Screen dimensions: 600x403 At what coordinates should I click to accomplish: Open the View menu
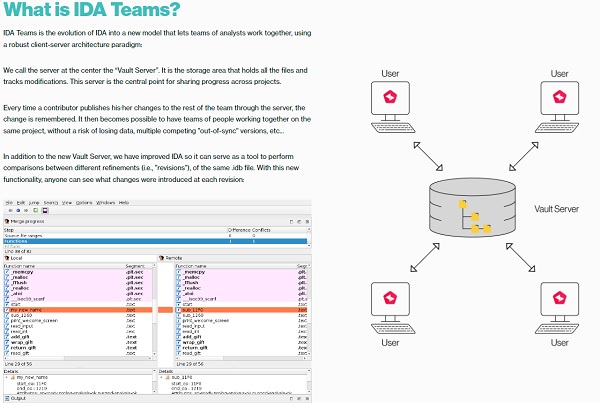(67, 202)
